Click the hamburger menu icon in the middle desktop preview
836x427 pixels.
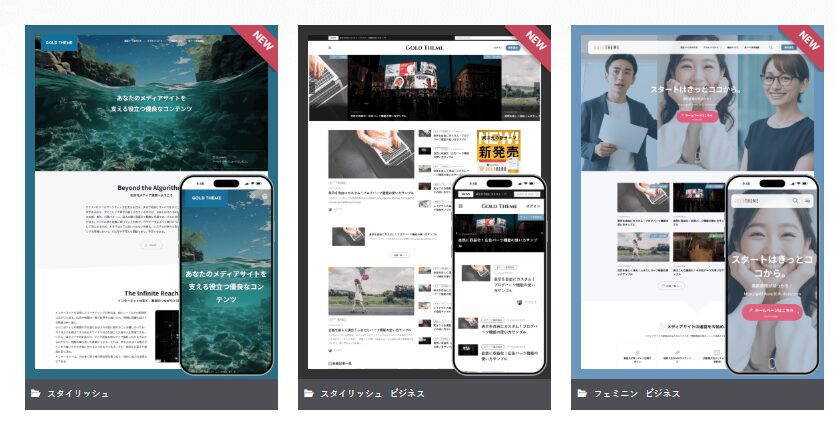331,47
